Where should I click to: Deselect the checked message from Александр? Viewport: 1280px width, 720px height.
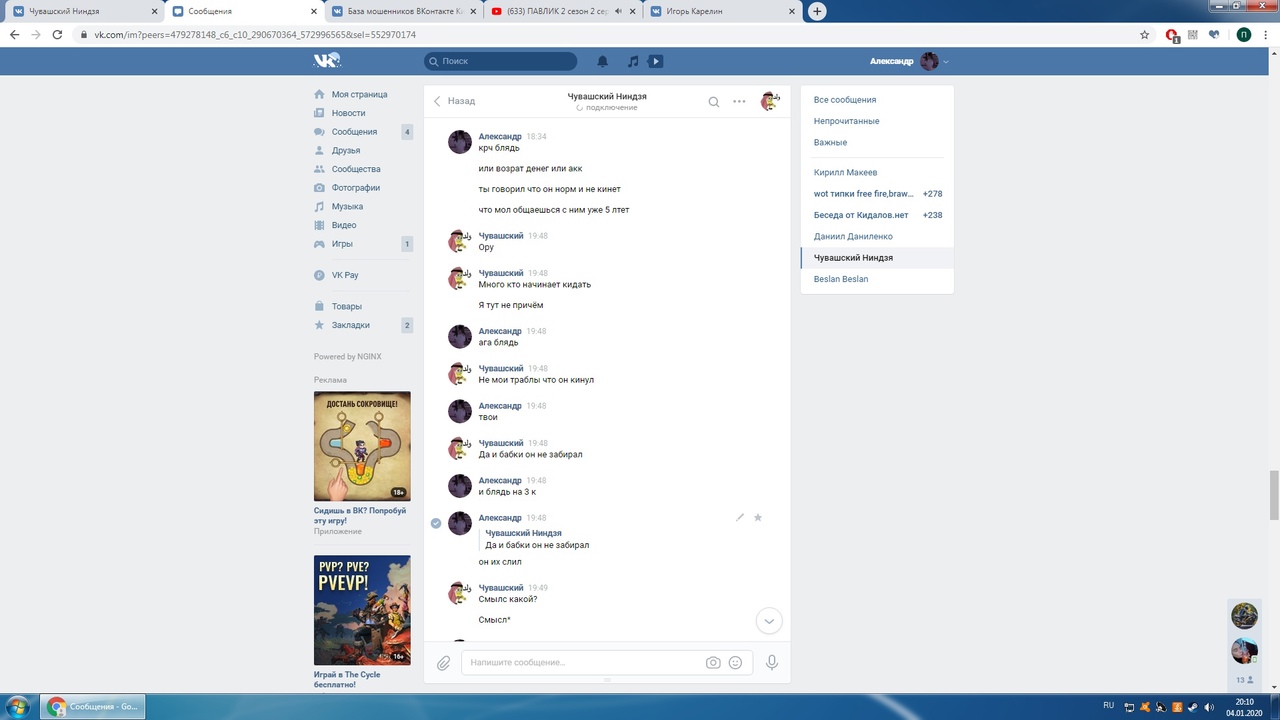click(436, 523)
